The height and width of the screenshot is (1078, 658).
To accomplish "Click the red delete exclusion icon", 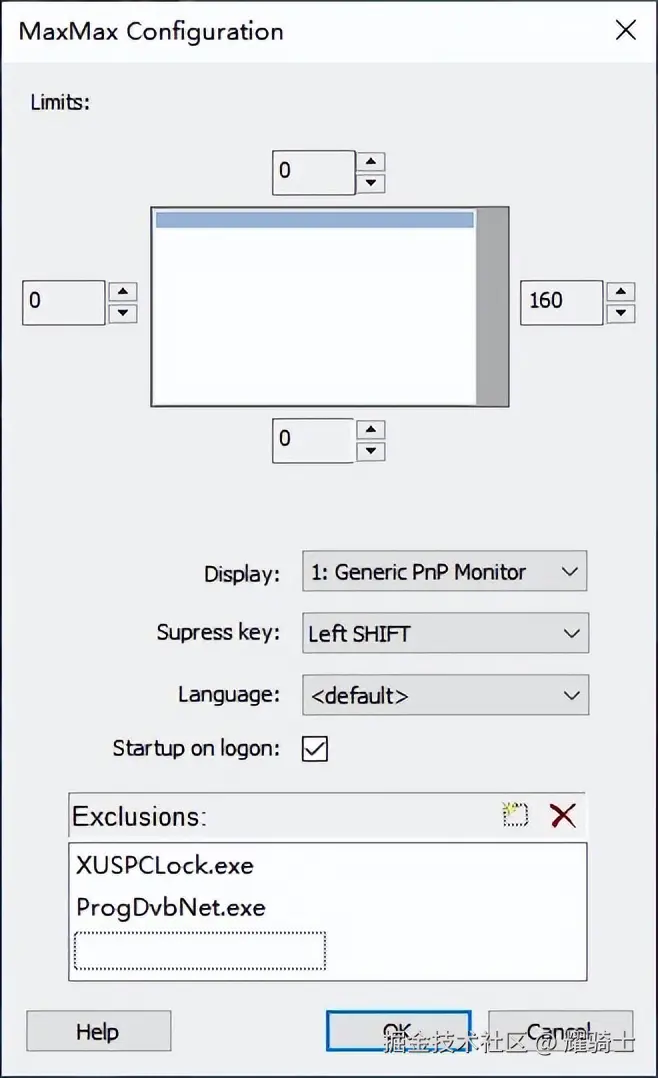I will point(563,815).
